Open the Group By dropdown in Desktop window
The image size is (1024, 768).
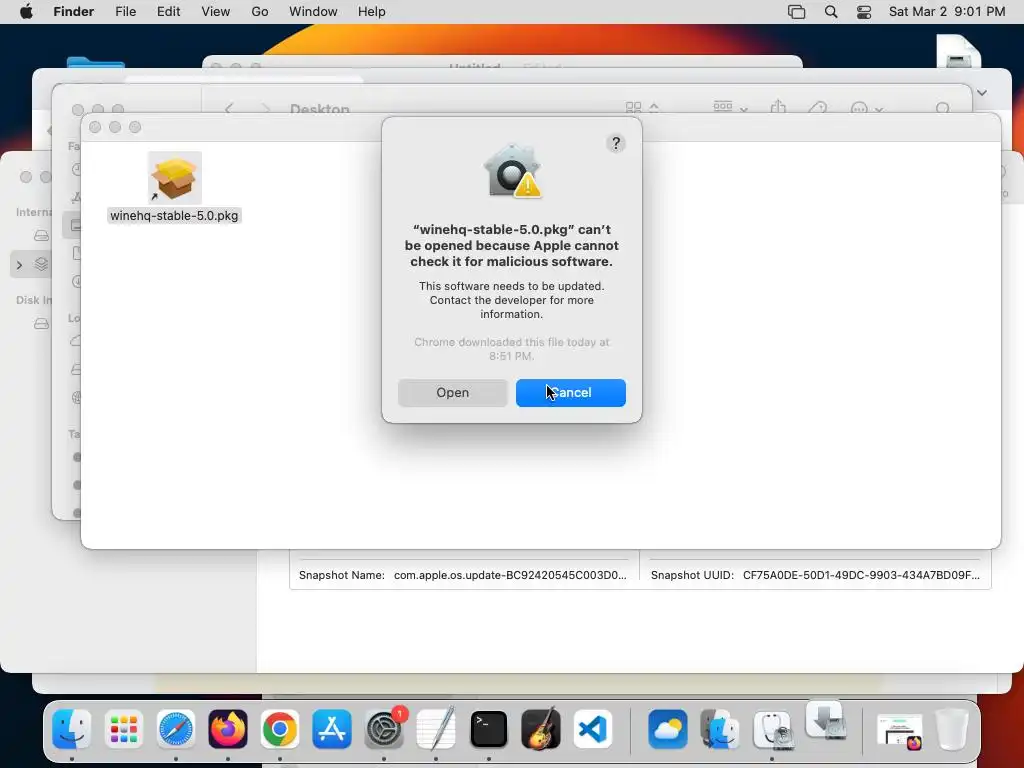click(730, 108)
